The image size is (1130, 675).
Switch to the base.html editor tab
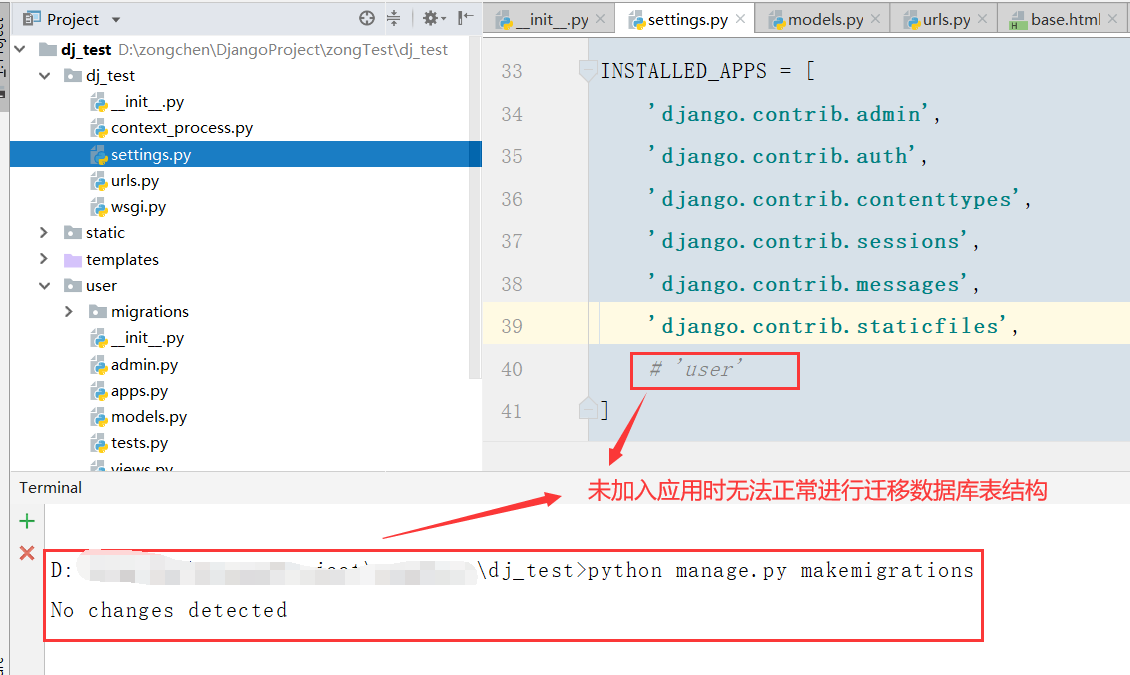(x=1064, y=19)
